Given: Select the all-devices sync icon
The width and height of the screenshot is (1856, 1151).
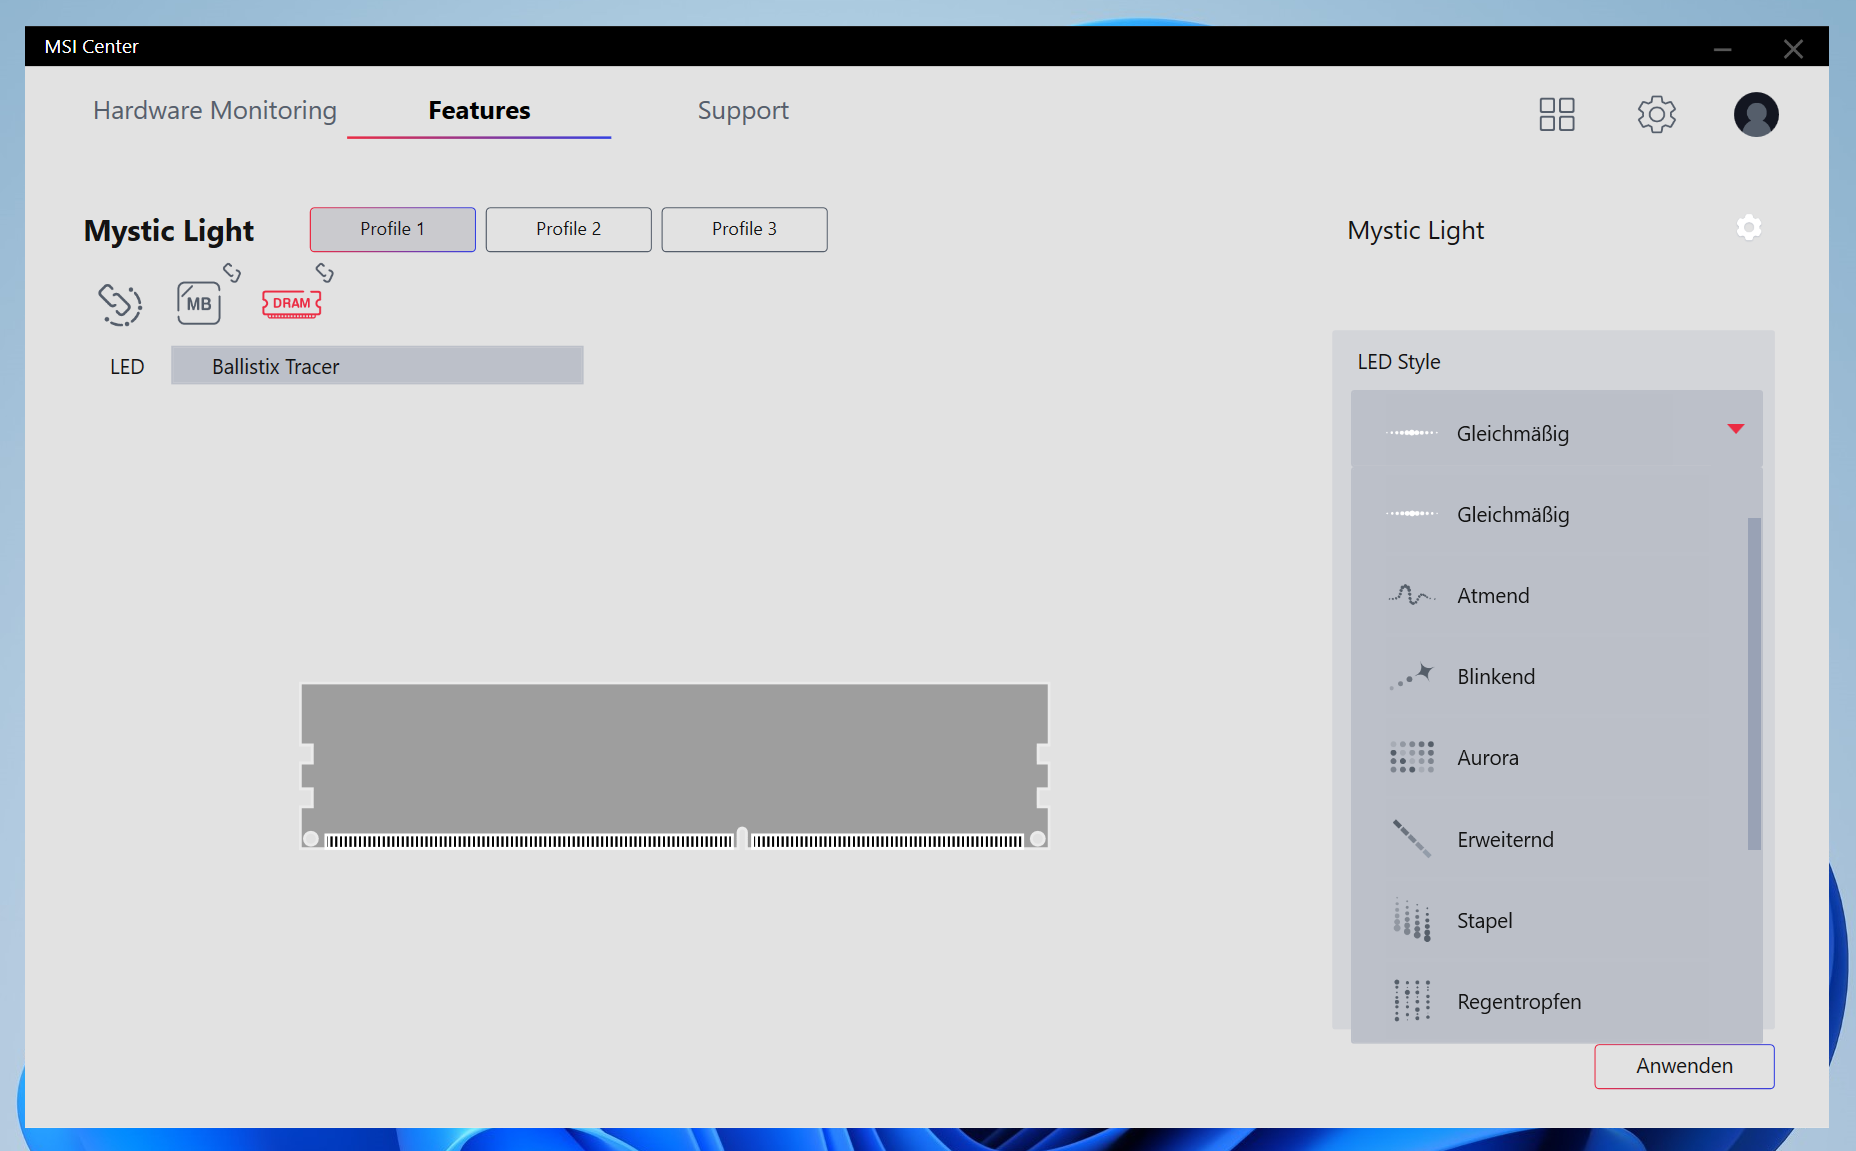Looking at the screenshot, I should point(120,304).
